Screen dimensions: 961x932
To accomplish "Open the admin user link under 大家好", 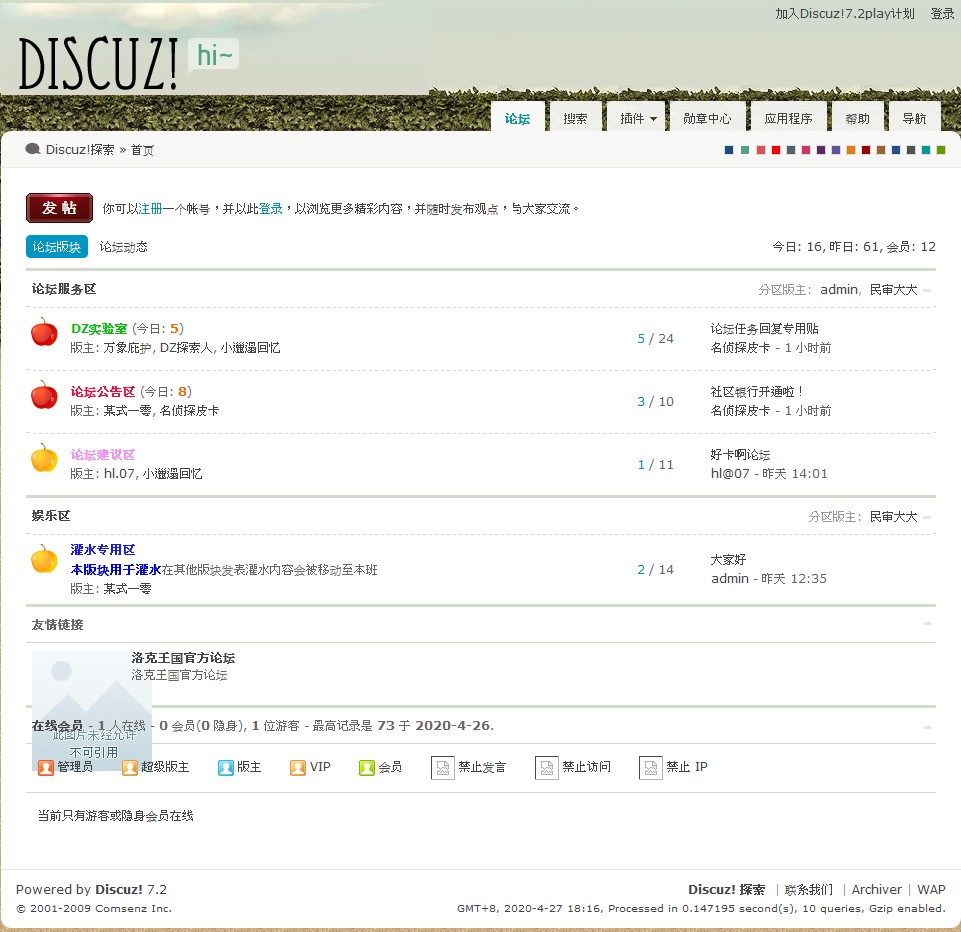I will click(x=730, y=578).
